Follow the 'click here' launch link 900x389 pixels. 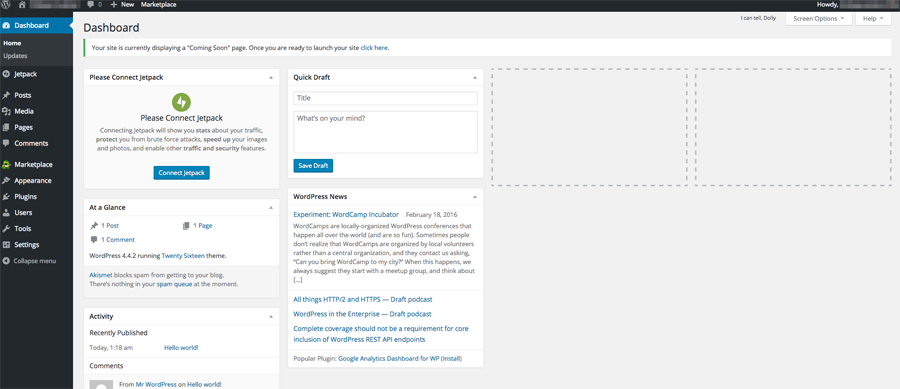click(x=374, y=48)
